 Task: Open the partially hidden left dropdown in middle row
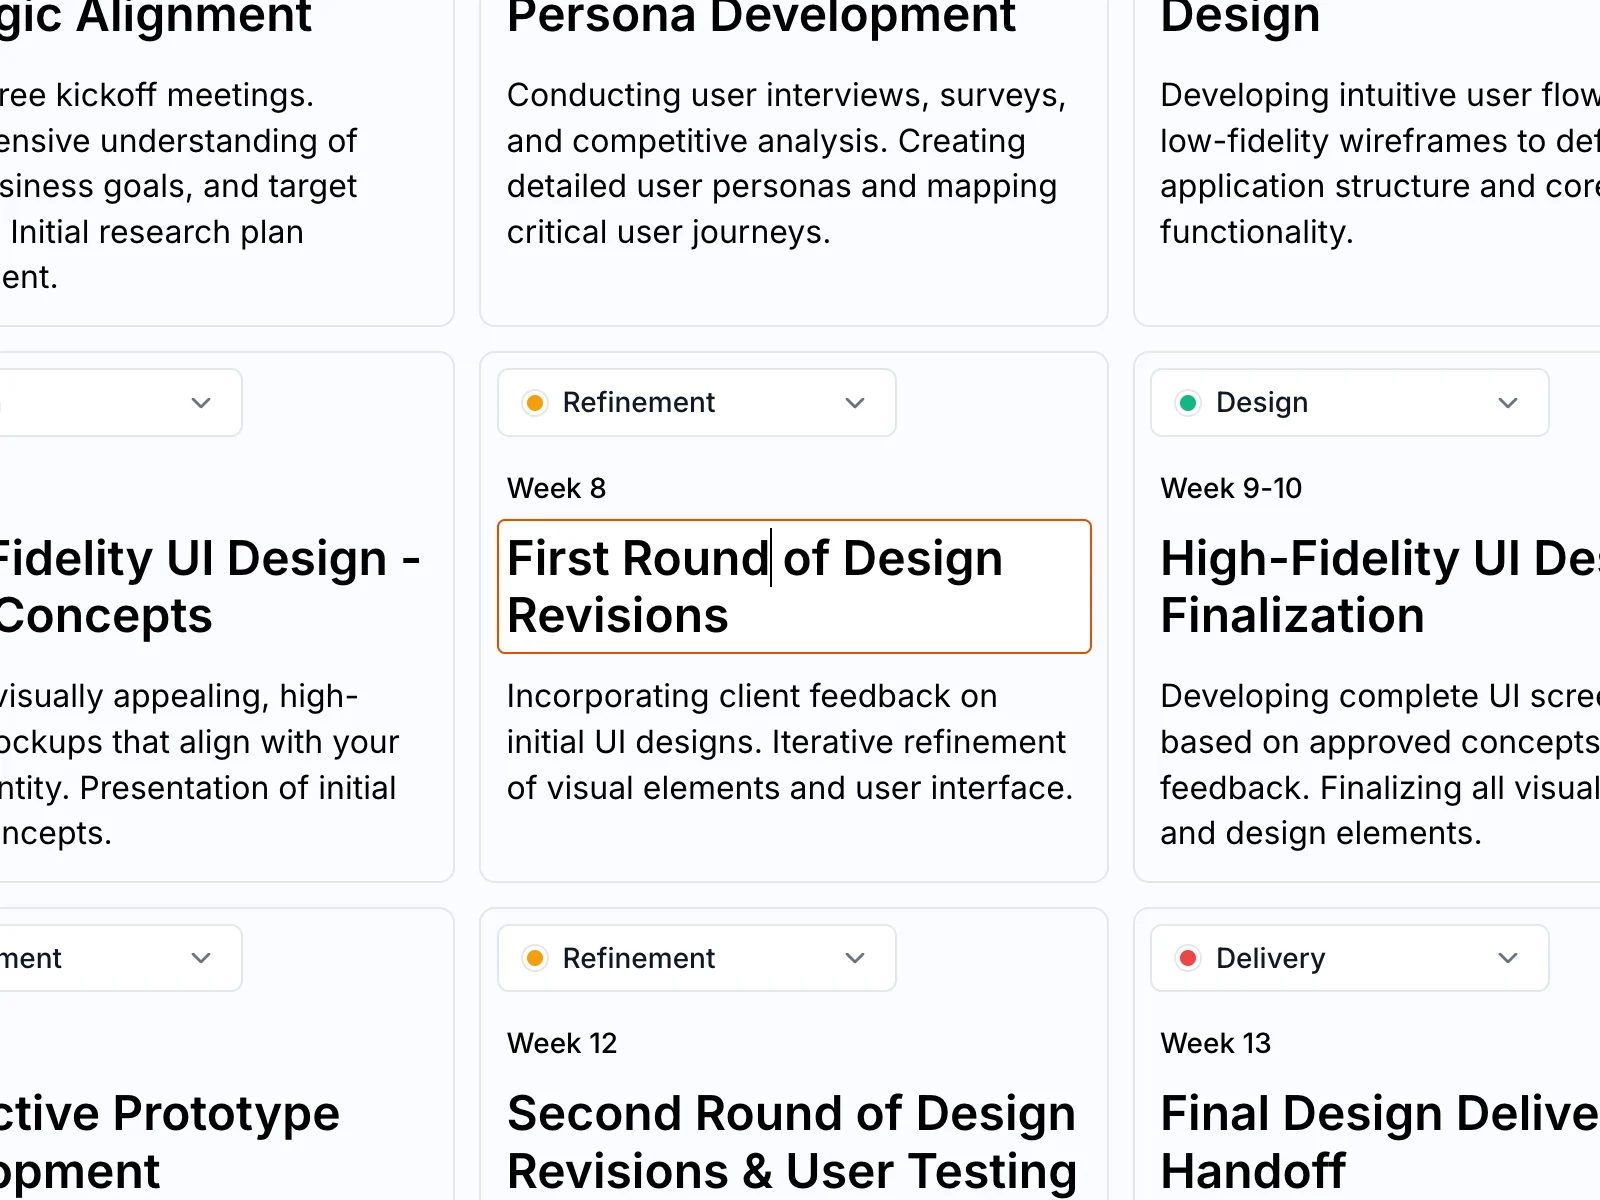201,403
